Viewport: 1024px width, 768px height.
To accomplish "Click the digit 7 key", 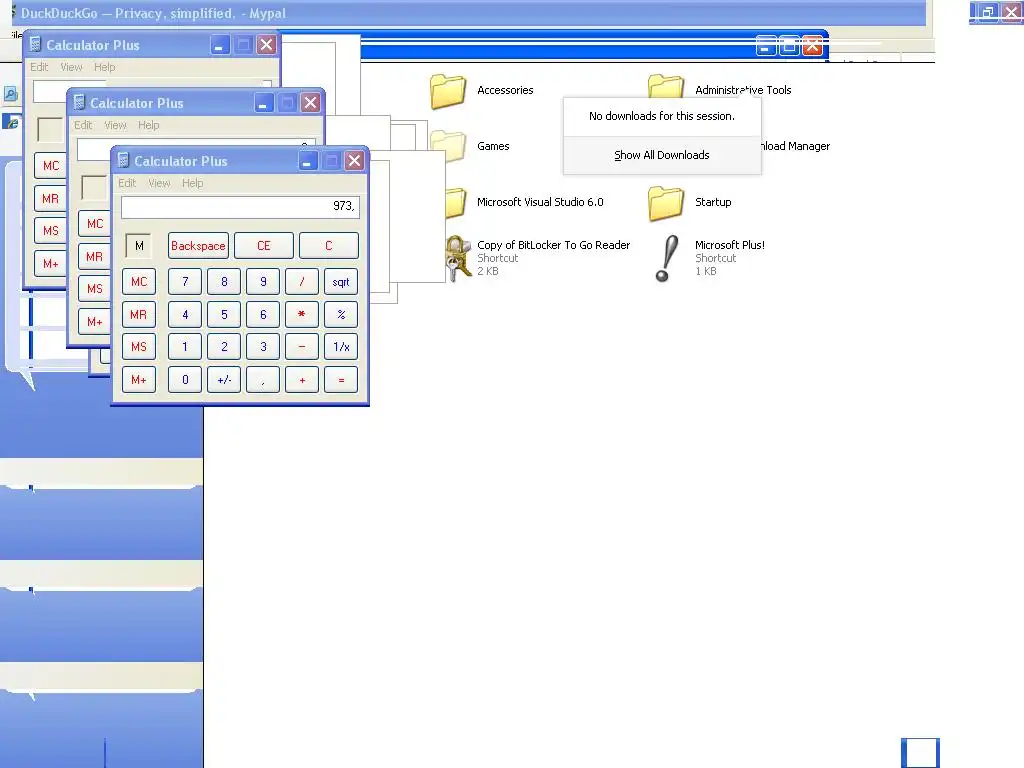I will pos(185,281).
